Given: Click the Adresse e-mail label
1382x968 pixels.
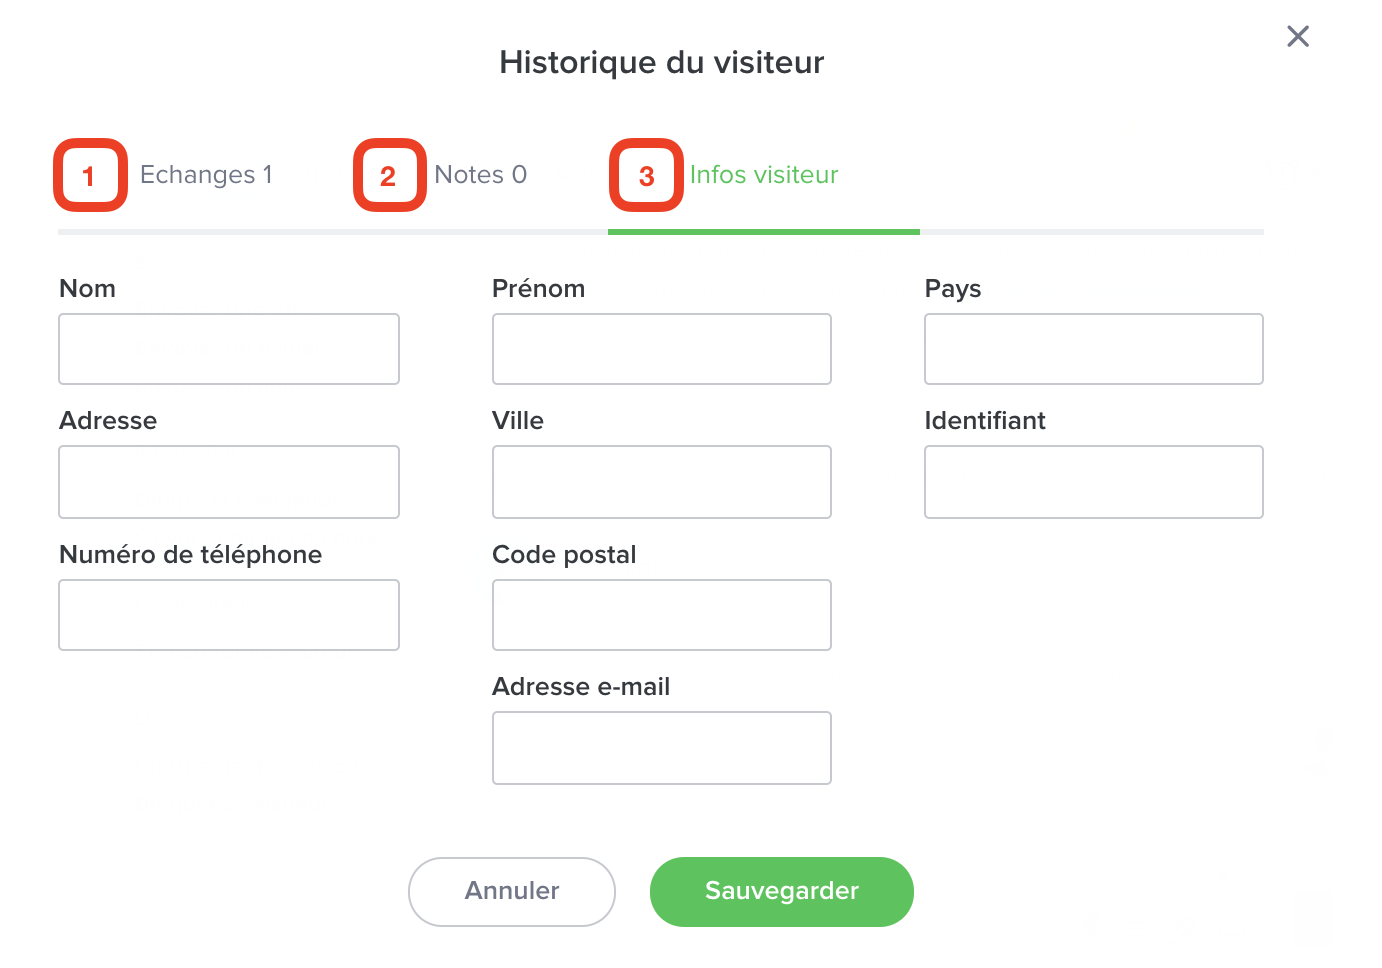Looking at the screenshot, I should click(x=581, y=687).
